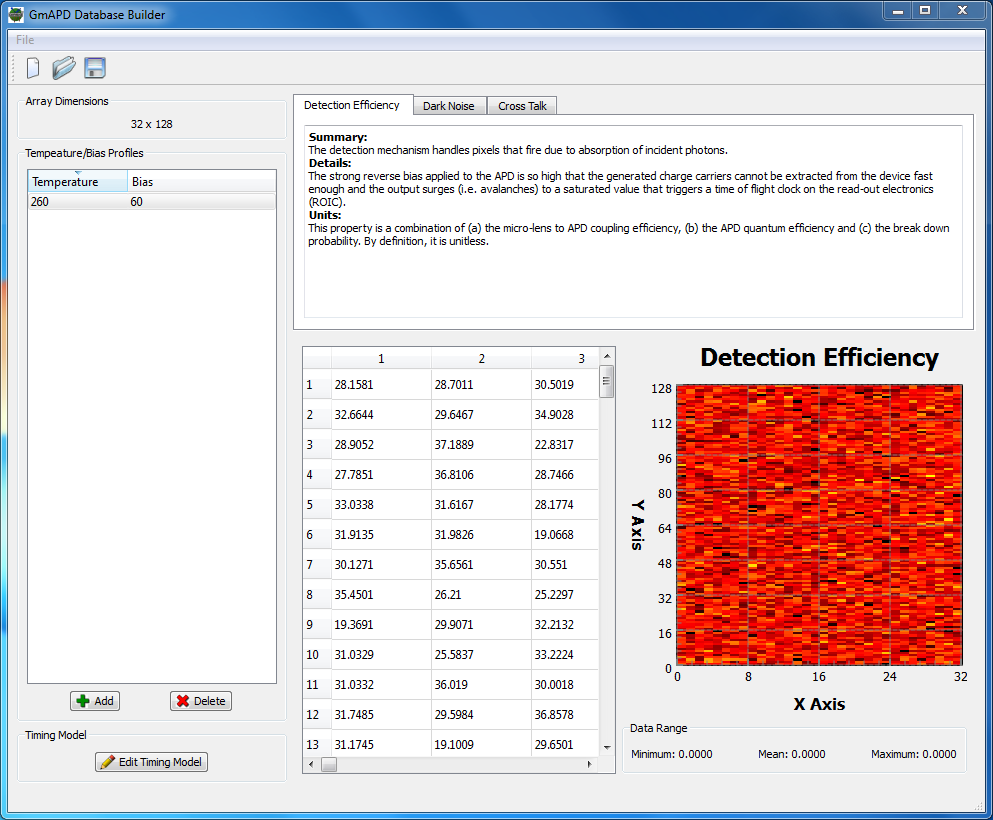Click table scroll down arrow
The image size is (993, 820).
pyautogui.click(x=607, y=746)
